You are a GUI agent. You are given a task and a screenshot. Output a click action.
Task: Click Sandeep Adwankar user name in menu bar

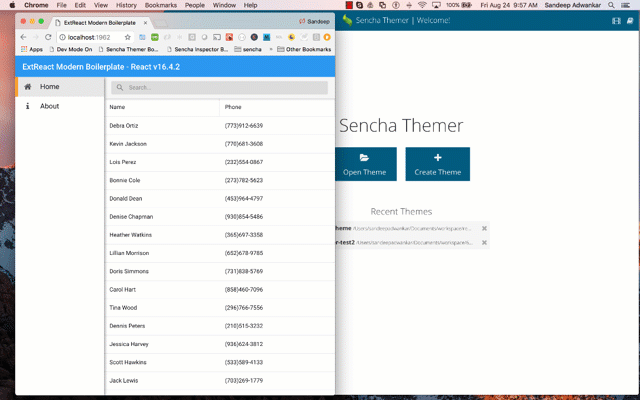pyautogui.click(x=573, y=5)
